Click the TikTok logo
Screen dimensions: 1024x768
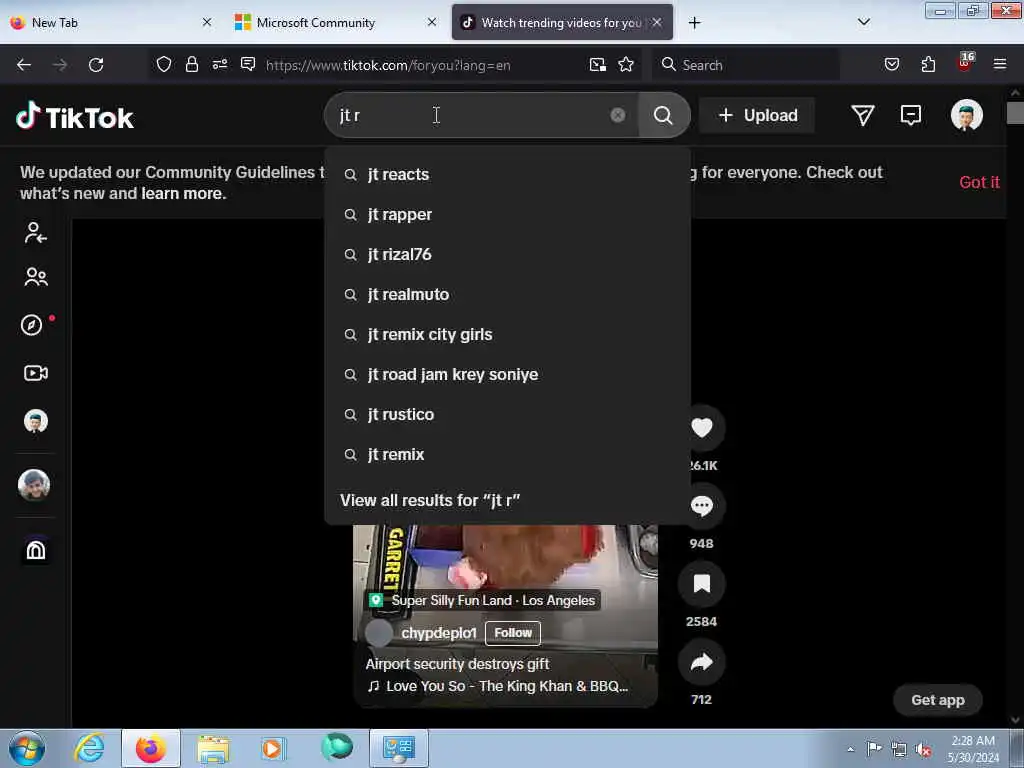click(x=74, y=117)
